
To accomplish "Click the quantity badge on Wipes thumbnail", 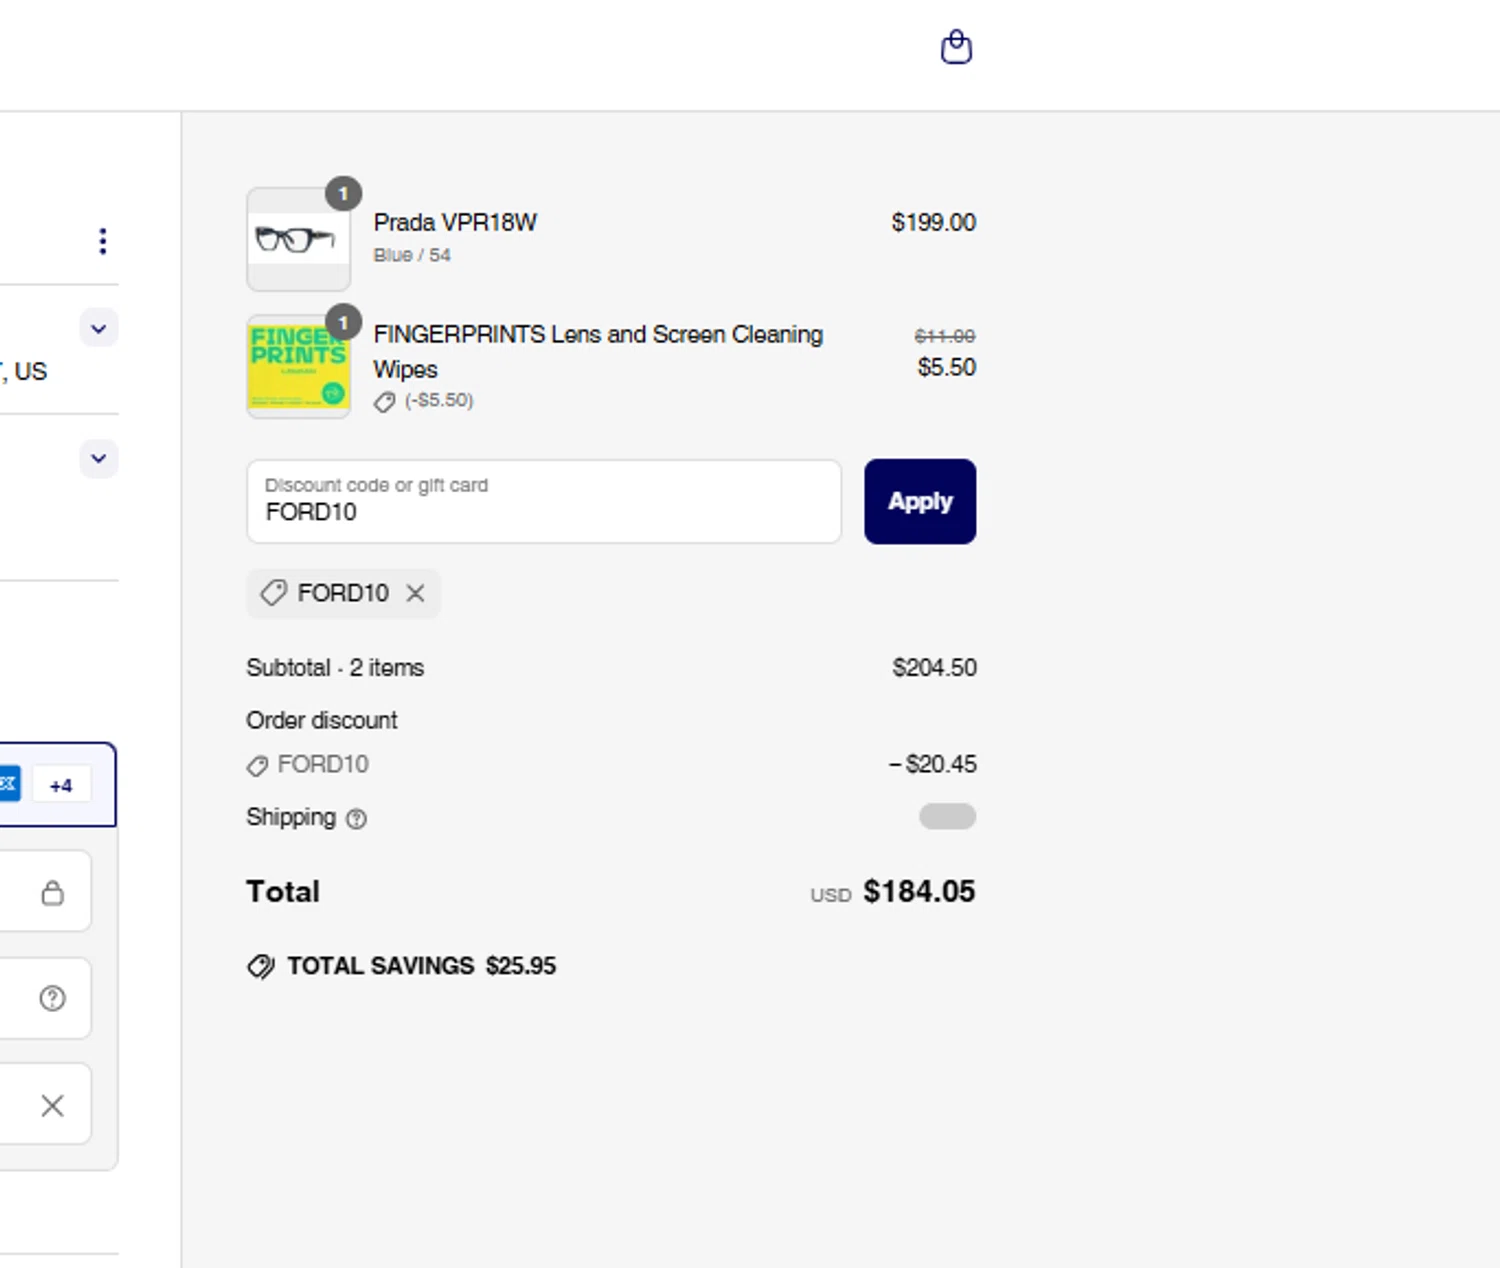I will tap(343, 322).
